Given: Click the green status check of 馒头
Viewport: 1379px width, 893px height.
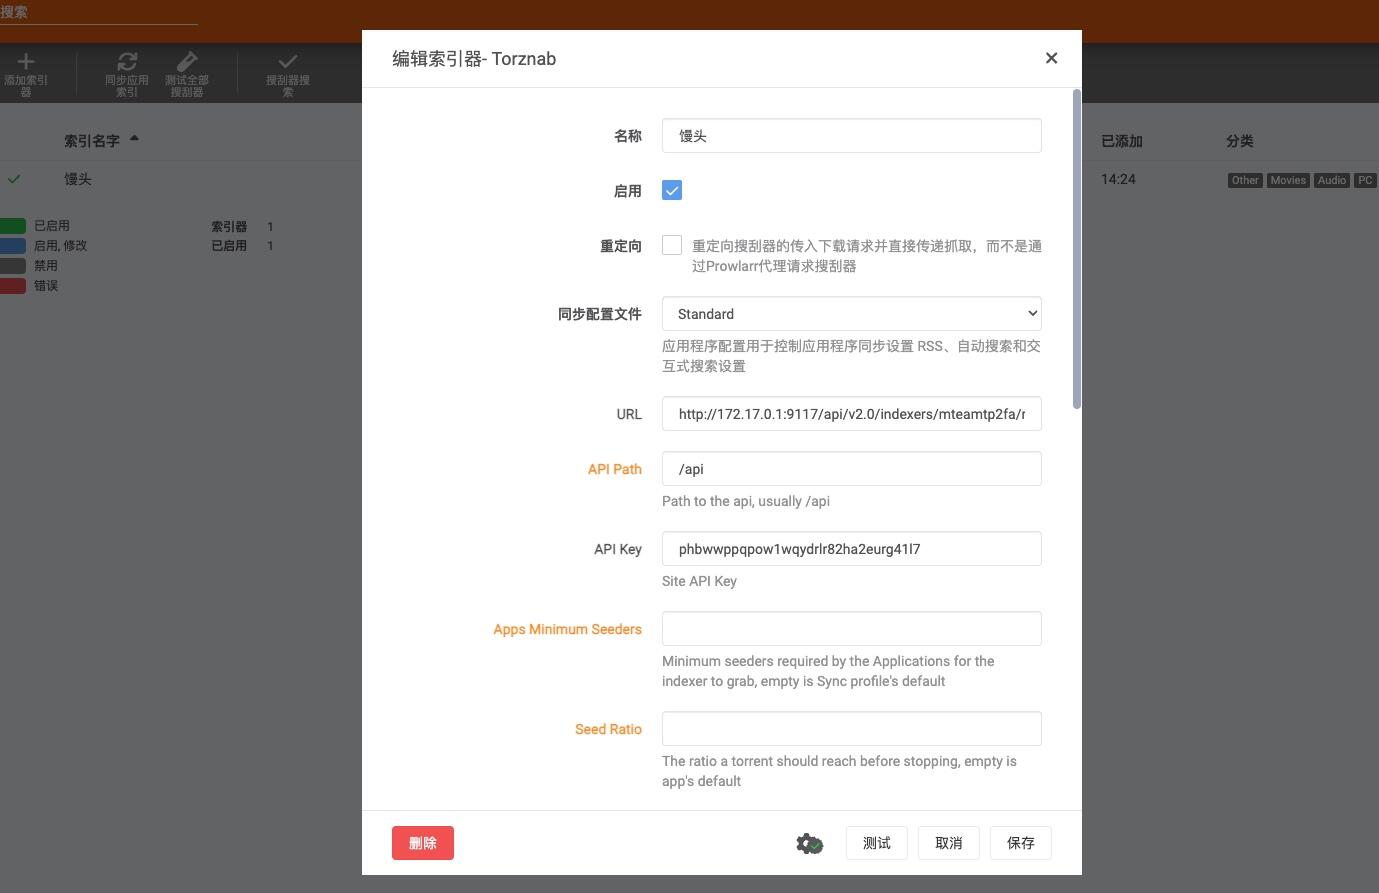Looking at the screenshot, I should coord(14,179).
